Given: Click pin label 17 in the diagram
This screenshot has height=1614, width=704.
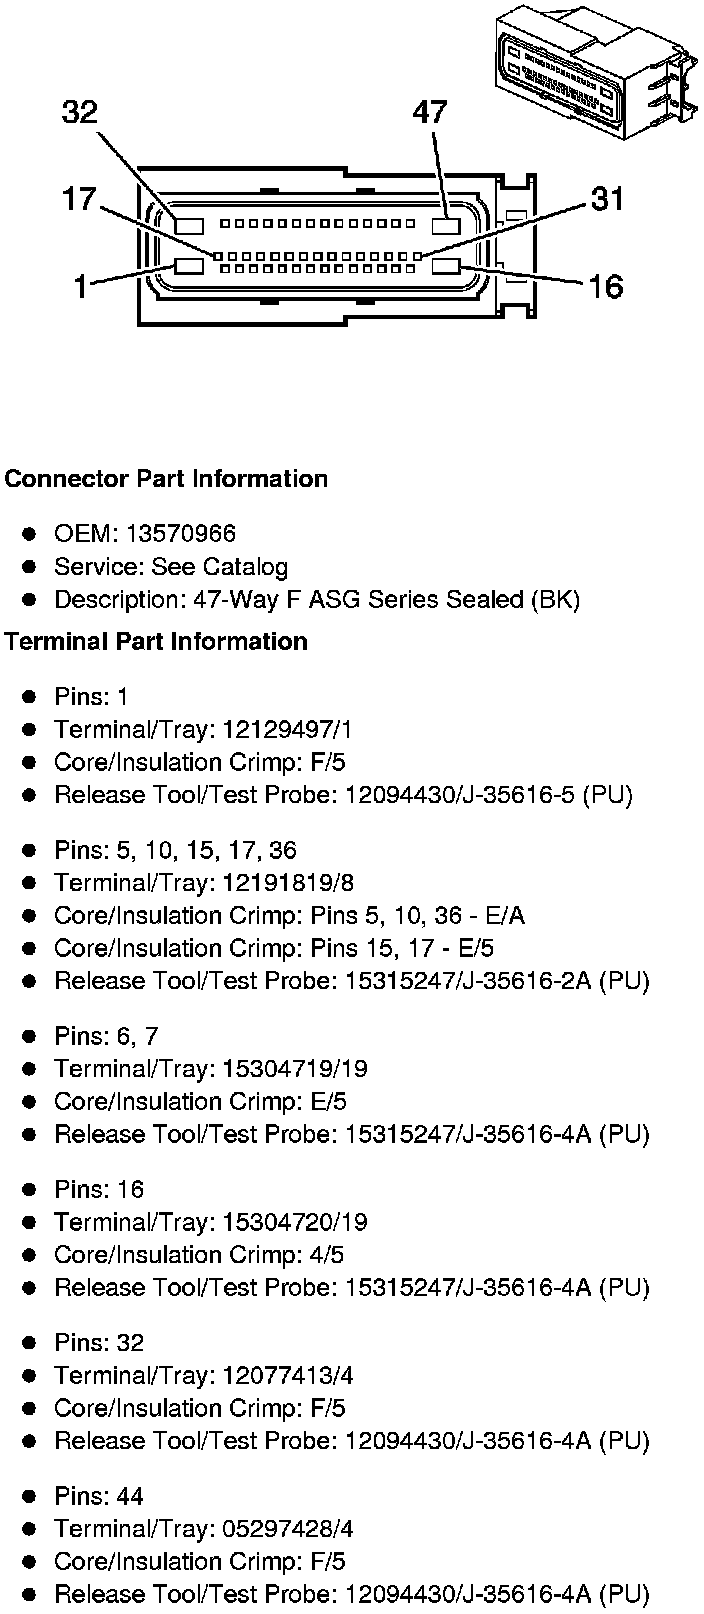Looking at the screenshot, I should [78, 199].
